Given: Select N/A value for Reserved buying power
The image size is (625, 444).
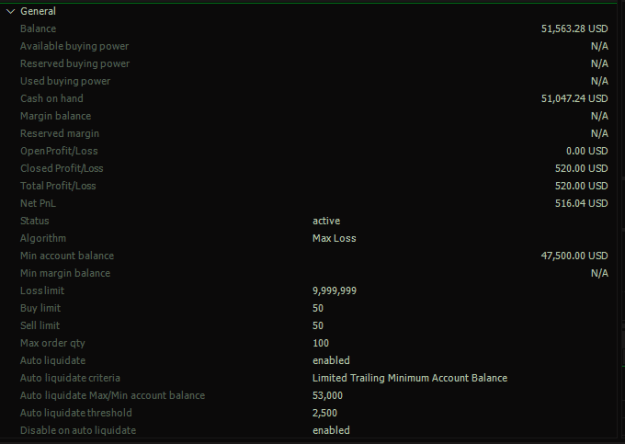Looking at the screenshot, I should pos(599,64).
